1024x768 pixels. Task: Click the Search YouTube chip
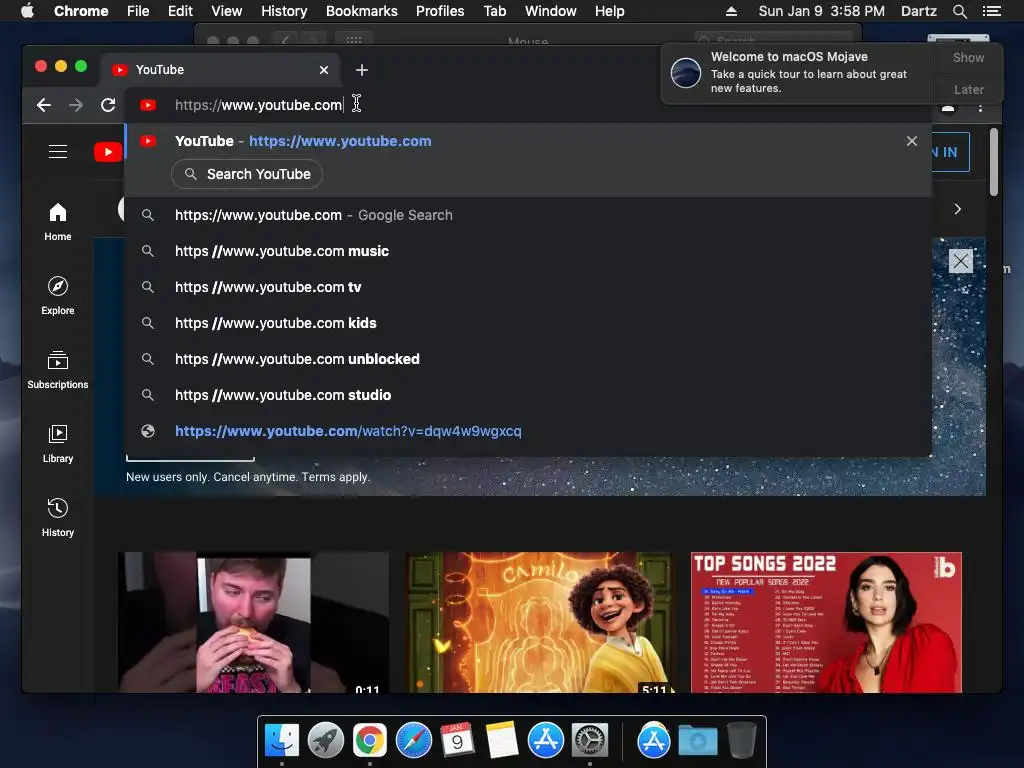[247, 174]
